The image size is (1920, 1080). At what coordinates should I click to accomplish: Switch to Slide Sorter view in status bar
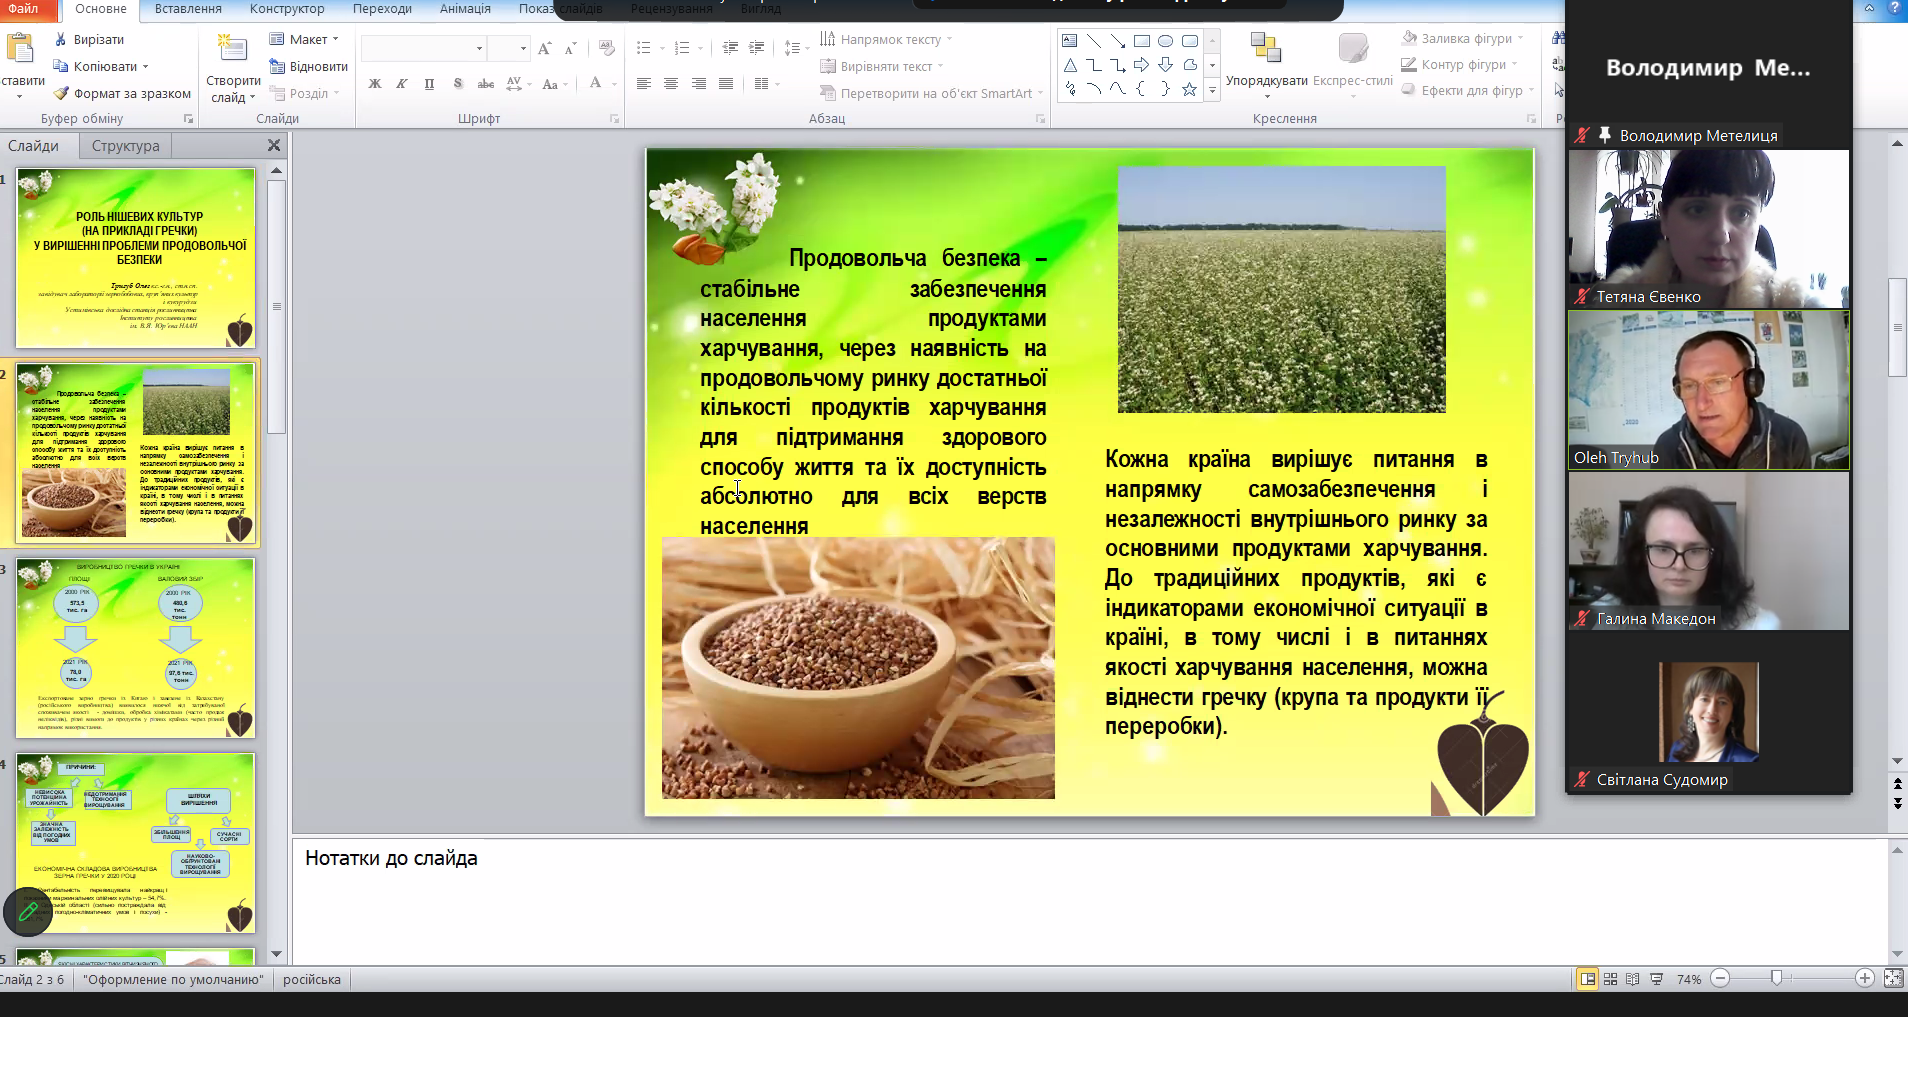point(1610,979)
